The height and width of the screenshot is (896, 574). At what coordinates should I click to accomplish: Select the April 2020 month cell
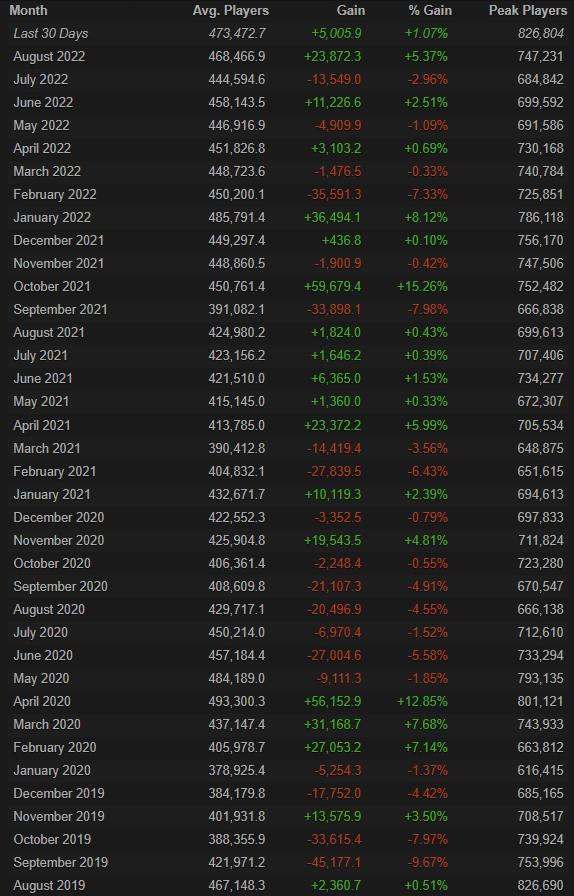[42, 701]
